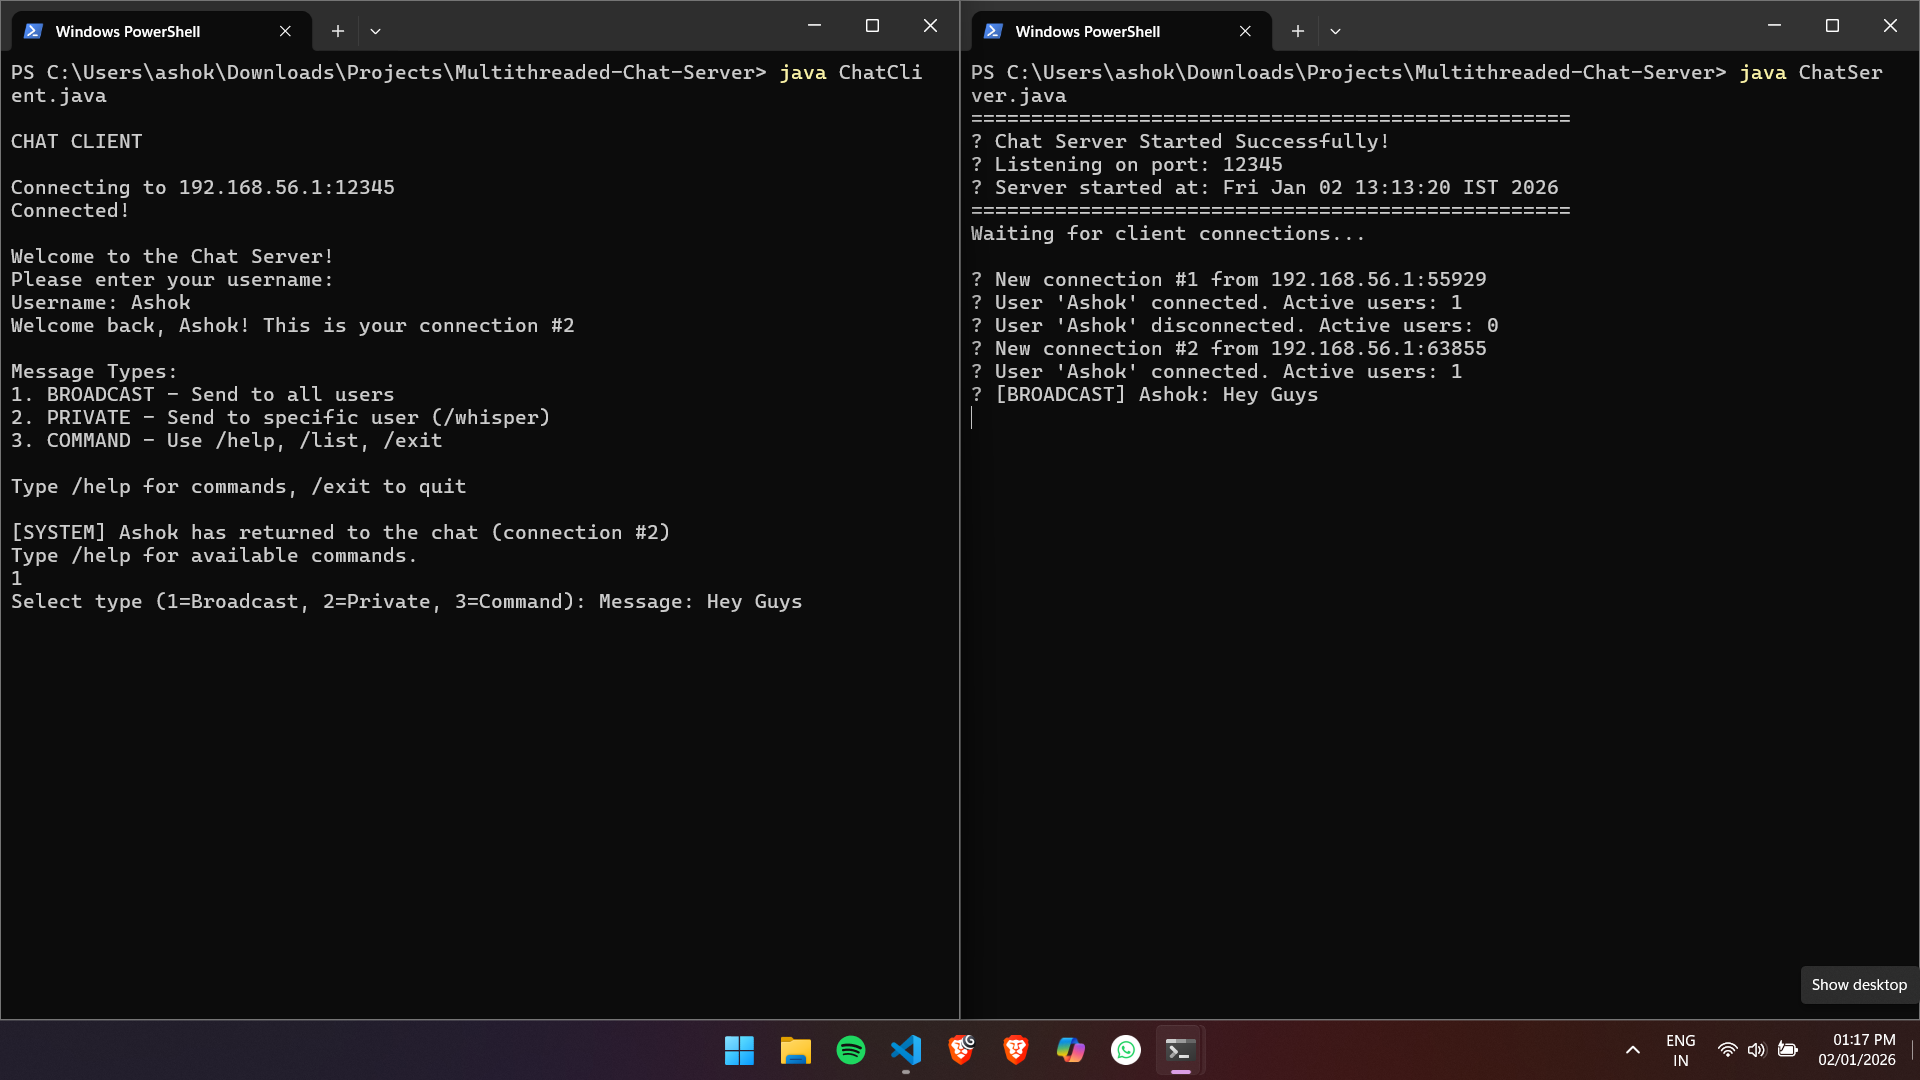Open volume quick settings from the tray

pyautogui.click(x=1757, y=1050)
